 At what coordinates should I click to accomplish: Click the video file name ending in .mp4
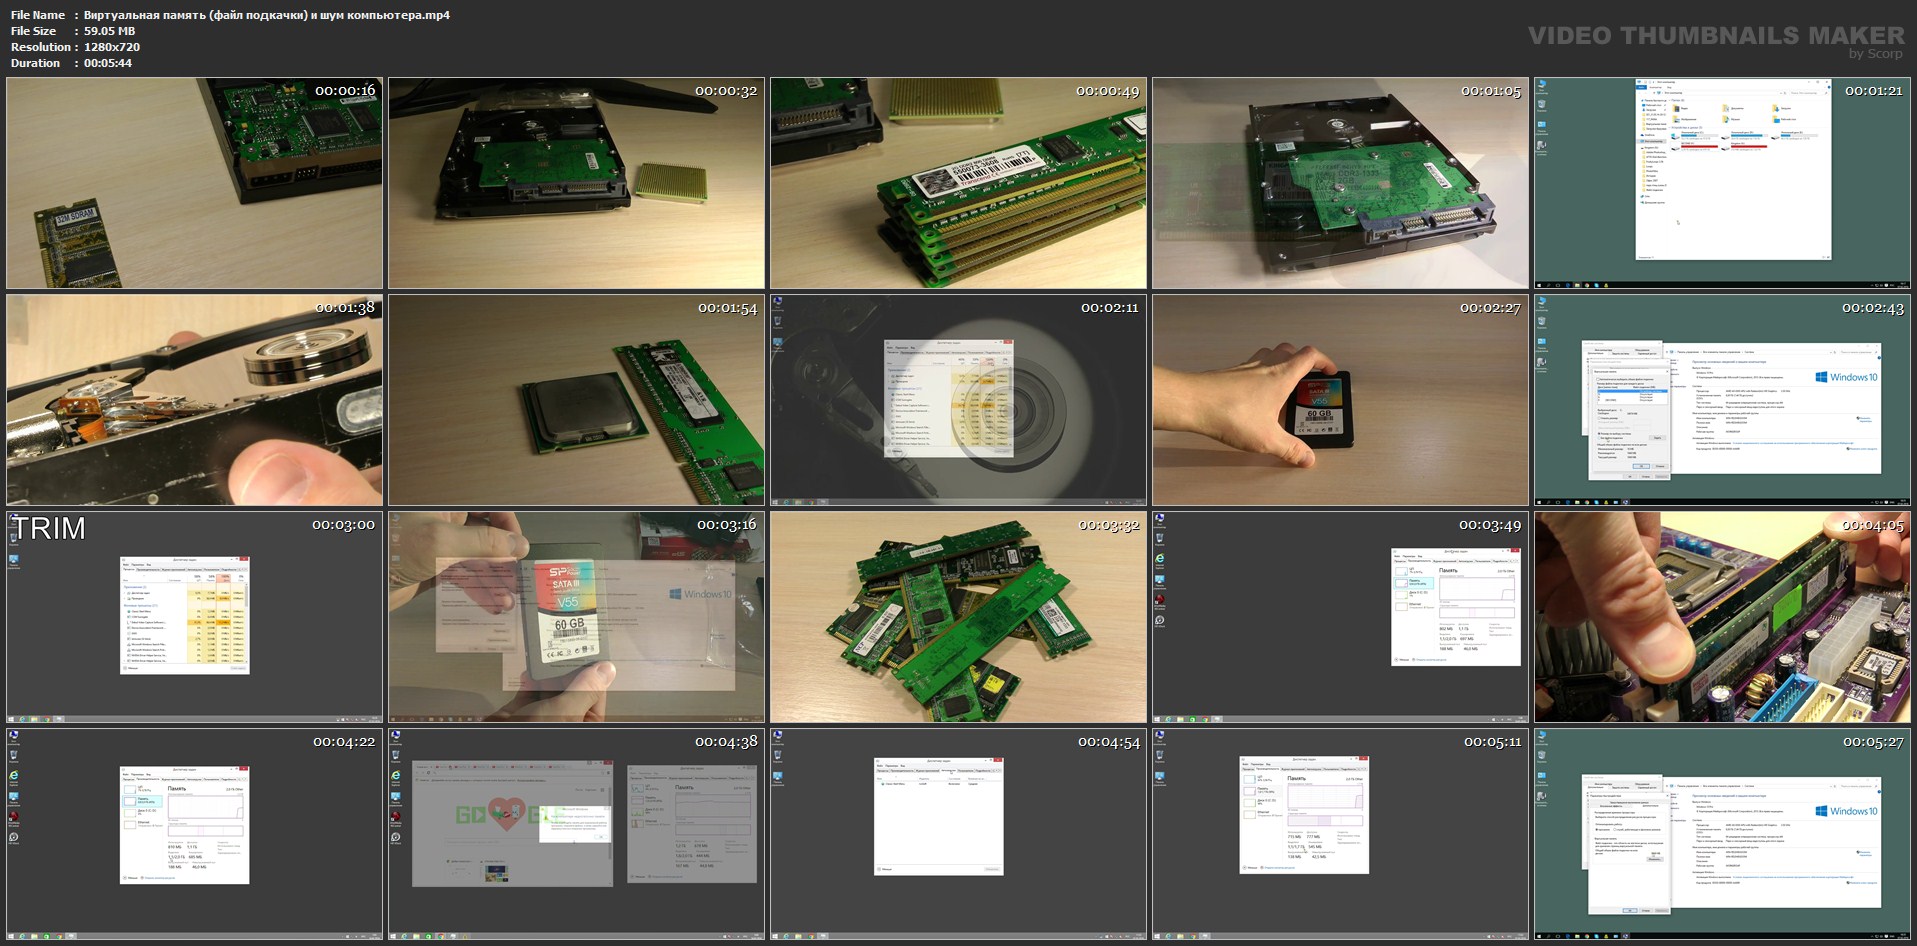coord(267,15)
